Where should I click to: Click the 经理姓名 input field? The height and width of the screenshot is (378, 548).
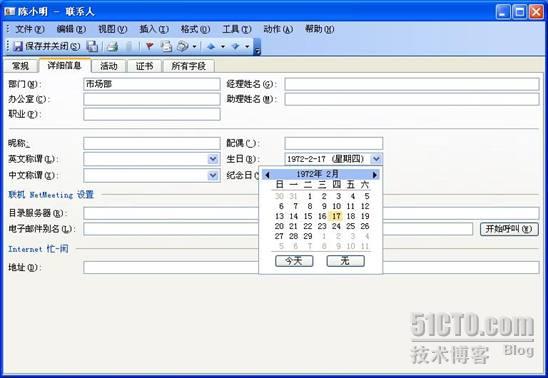412,84
